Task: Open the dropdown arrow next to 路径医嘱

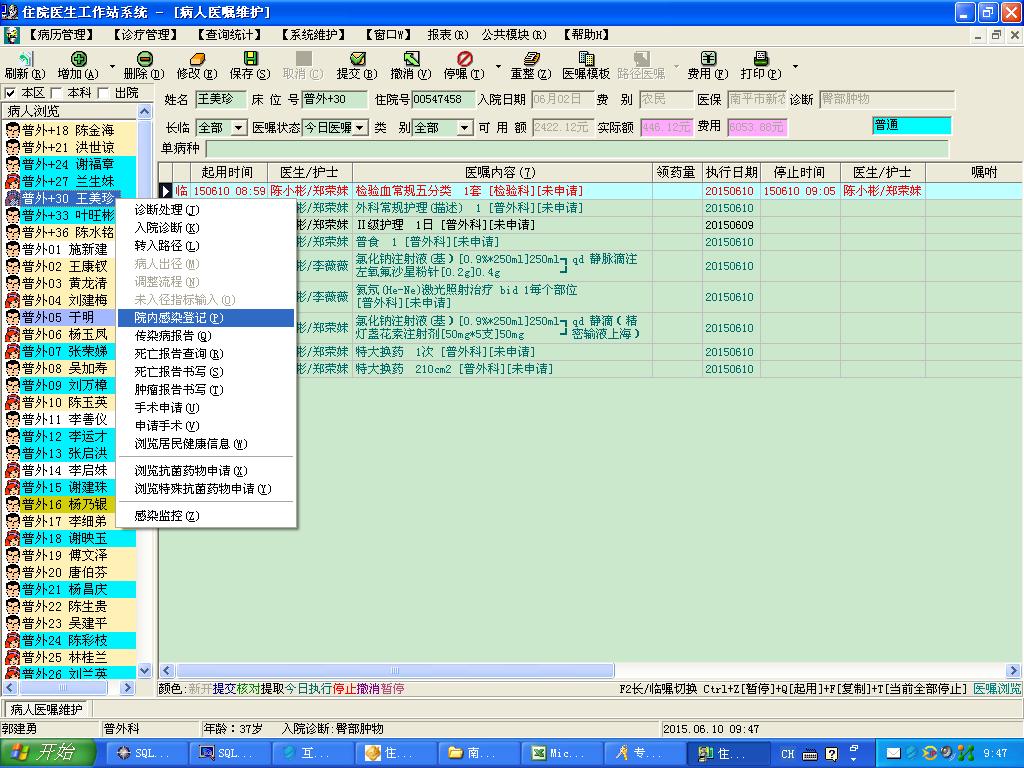Action: [x=676, y=66]
